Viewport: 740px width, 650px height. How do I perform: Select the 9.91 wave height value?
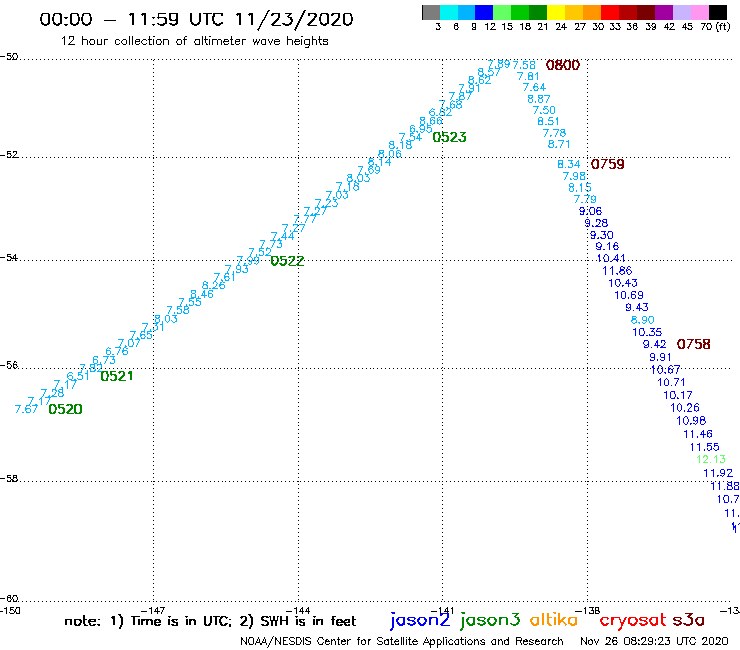tap(660, 357)
